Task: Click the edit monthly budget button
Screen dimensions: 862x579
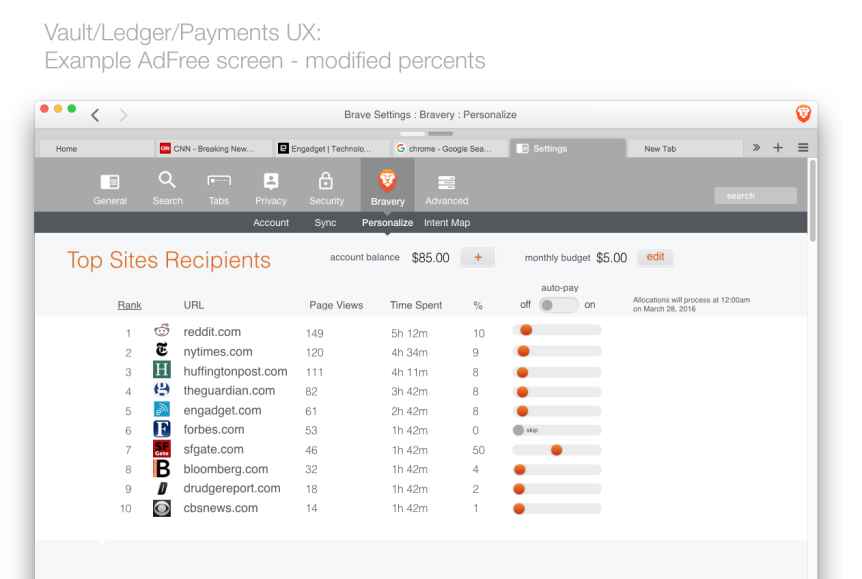Action: click(655, 257)
